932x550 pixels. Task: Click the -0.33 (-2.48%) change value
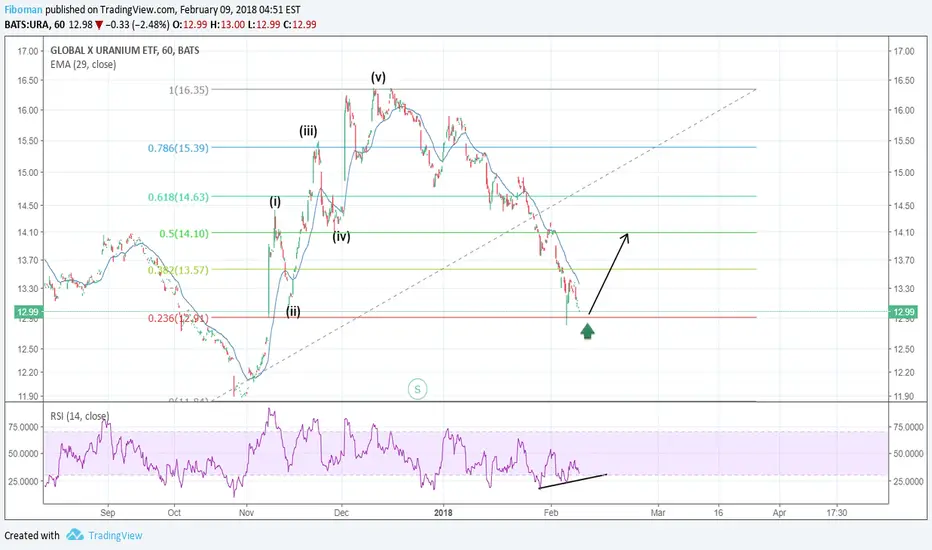pos(137,25)
